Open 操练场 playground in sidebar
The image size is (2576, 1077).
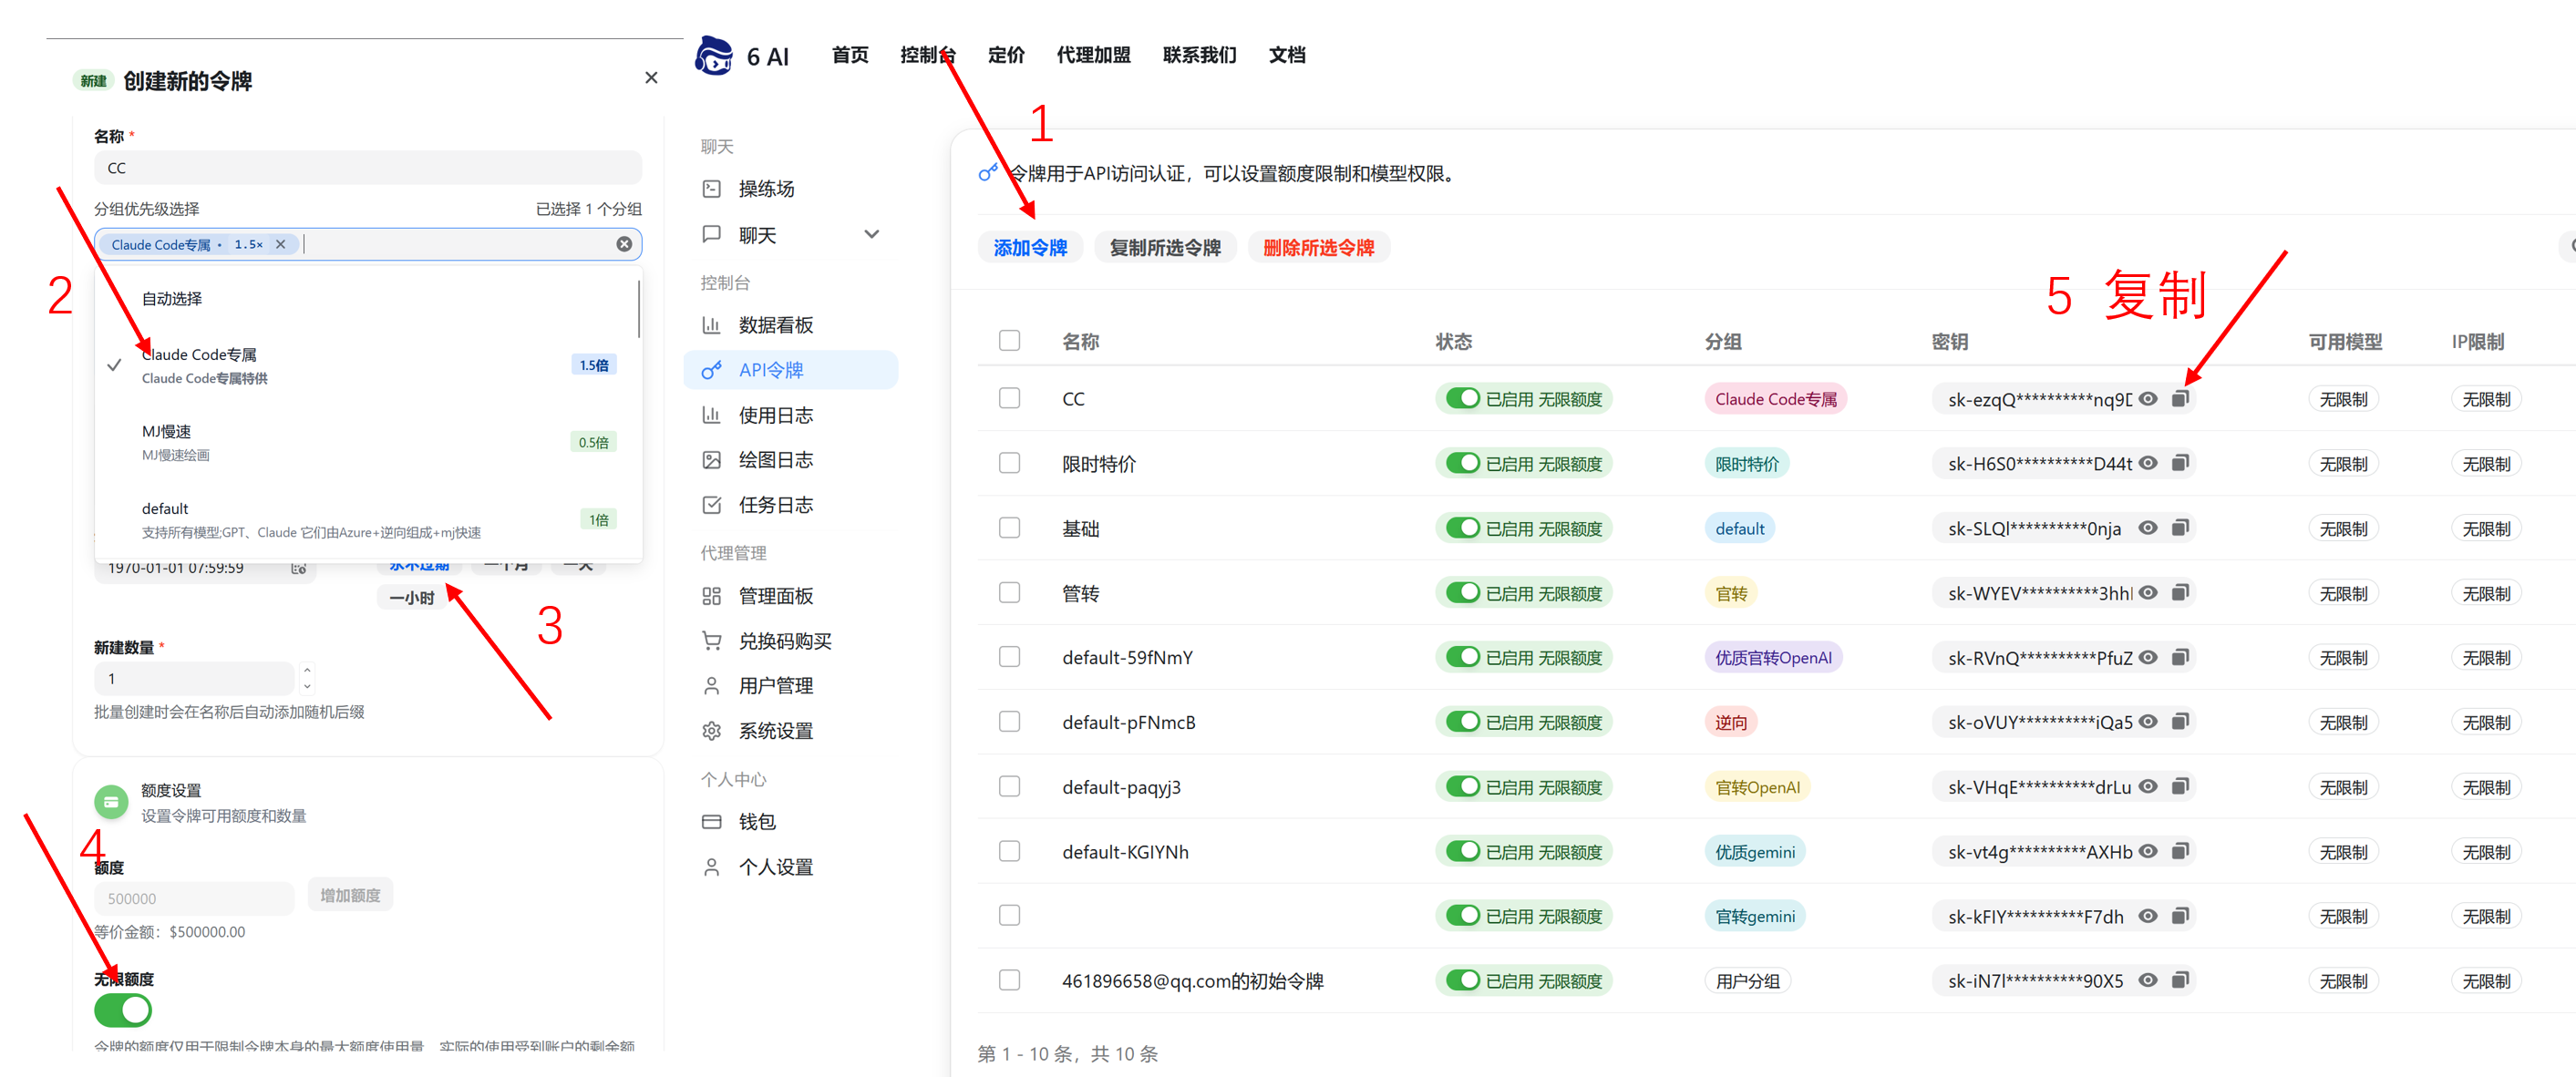click(766, 189)
